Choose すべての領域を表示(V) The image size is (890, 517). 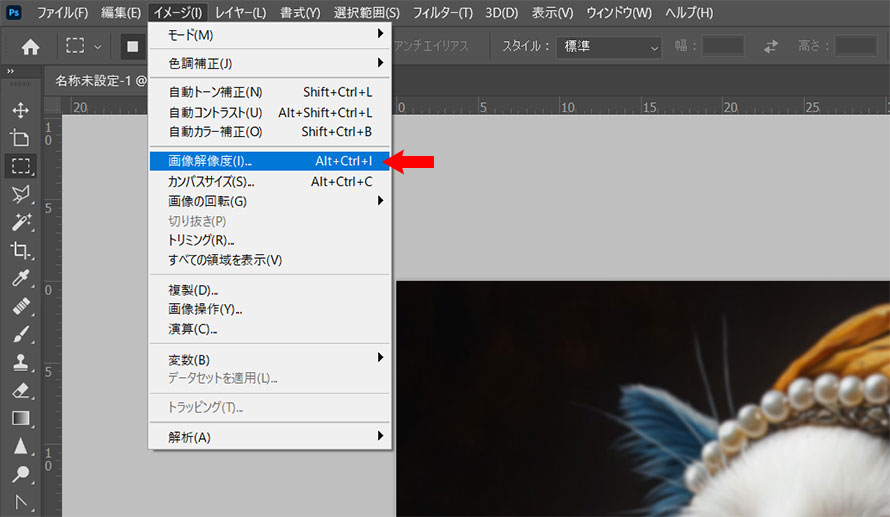270,260
